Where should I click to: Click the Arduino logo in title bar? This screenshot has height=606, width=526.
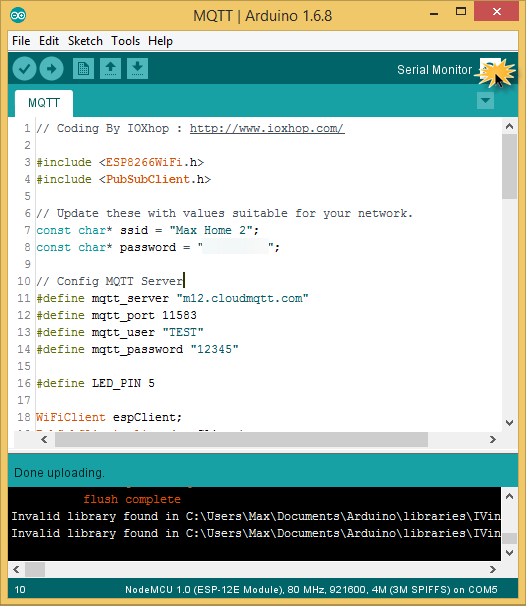click(x=18, y=15)
